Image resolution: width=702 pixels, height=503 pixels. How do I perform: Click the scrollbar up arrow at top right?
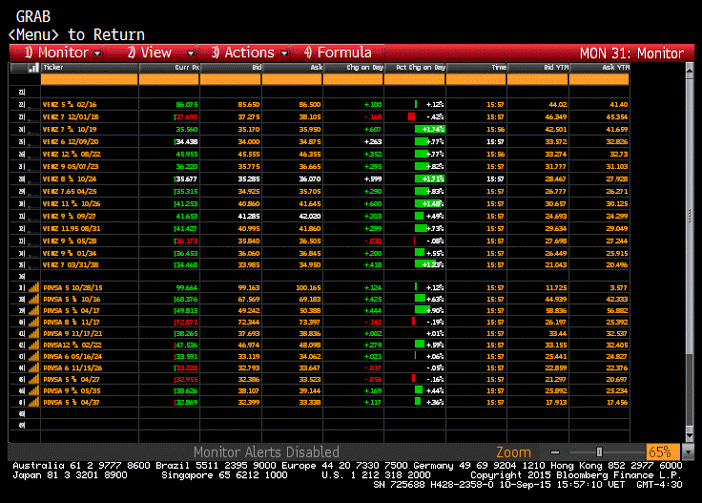click(689, 69)
